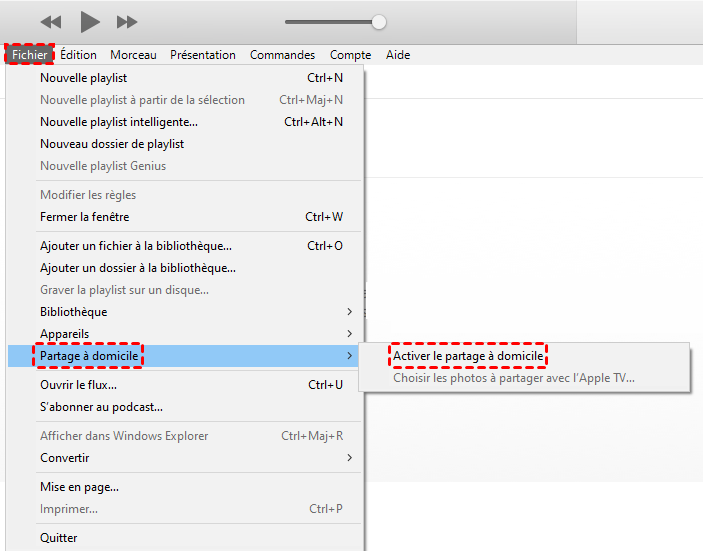Open the Aide menu
703x551 pixels.
(398, 55)
